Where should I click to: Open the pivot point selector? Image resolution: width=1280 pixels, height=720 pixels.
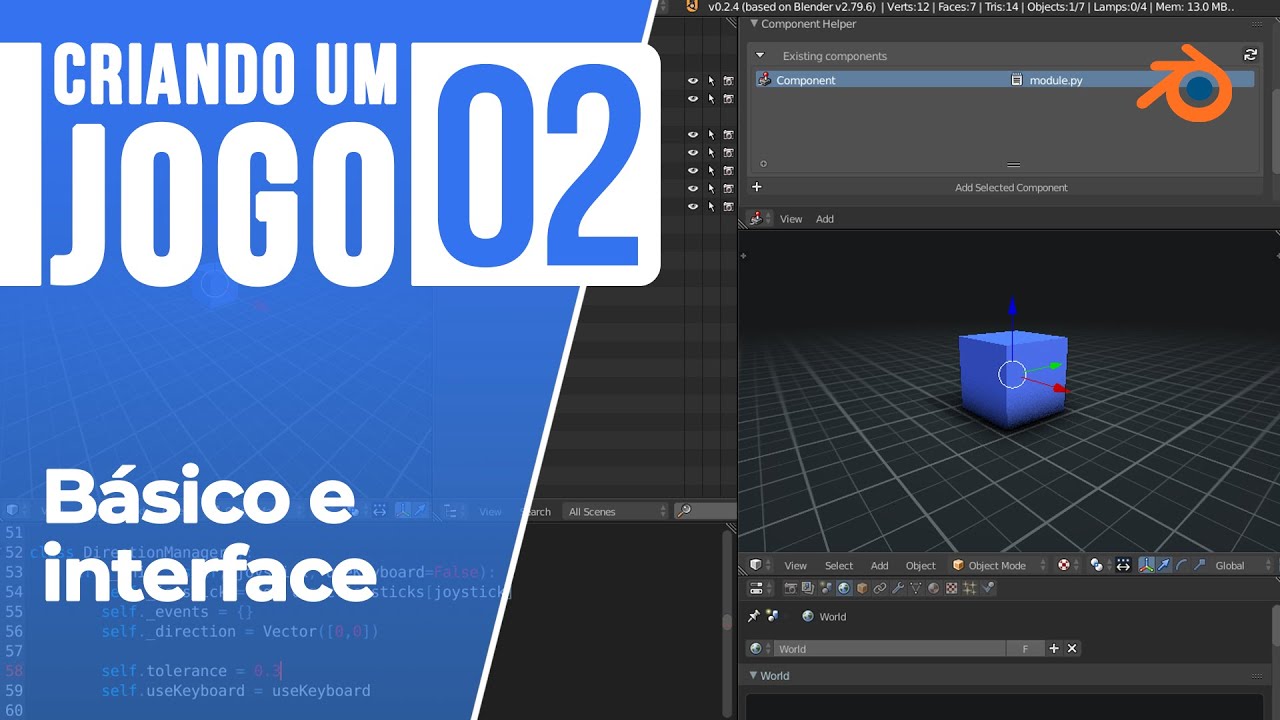(x=1099, y=565)
